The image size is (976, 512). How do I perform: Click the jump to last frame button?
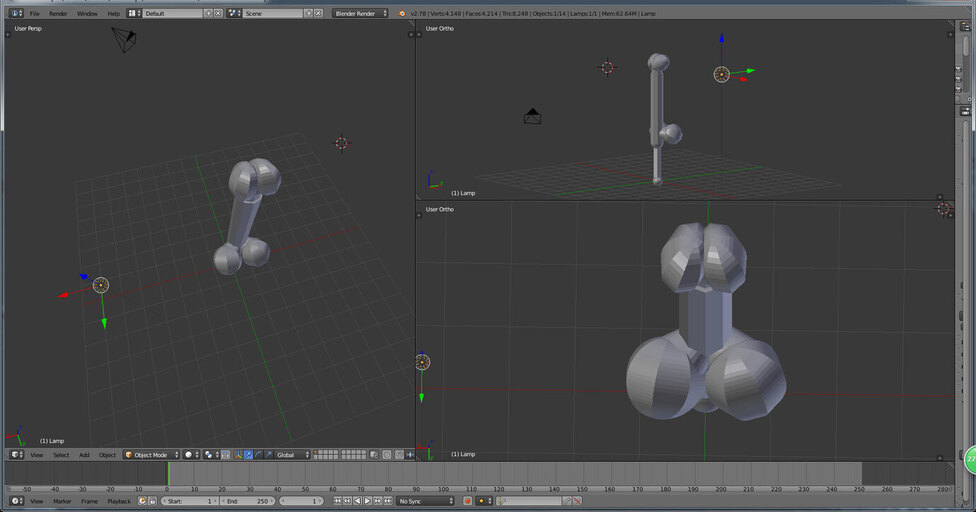pos(388,501)
